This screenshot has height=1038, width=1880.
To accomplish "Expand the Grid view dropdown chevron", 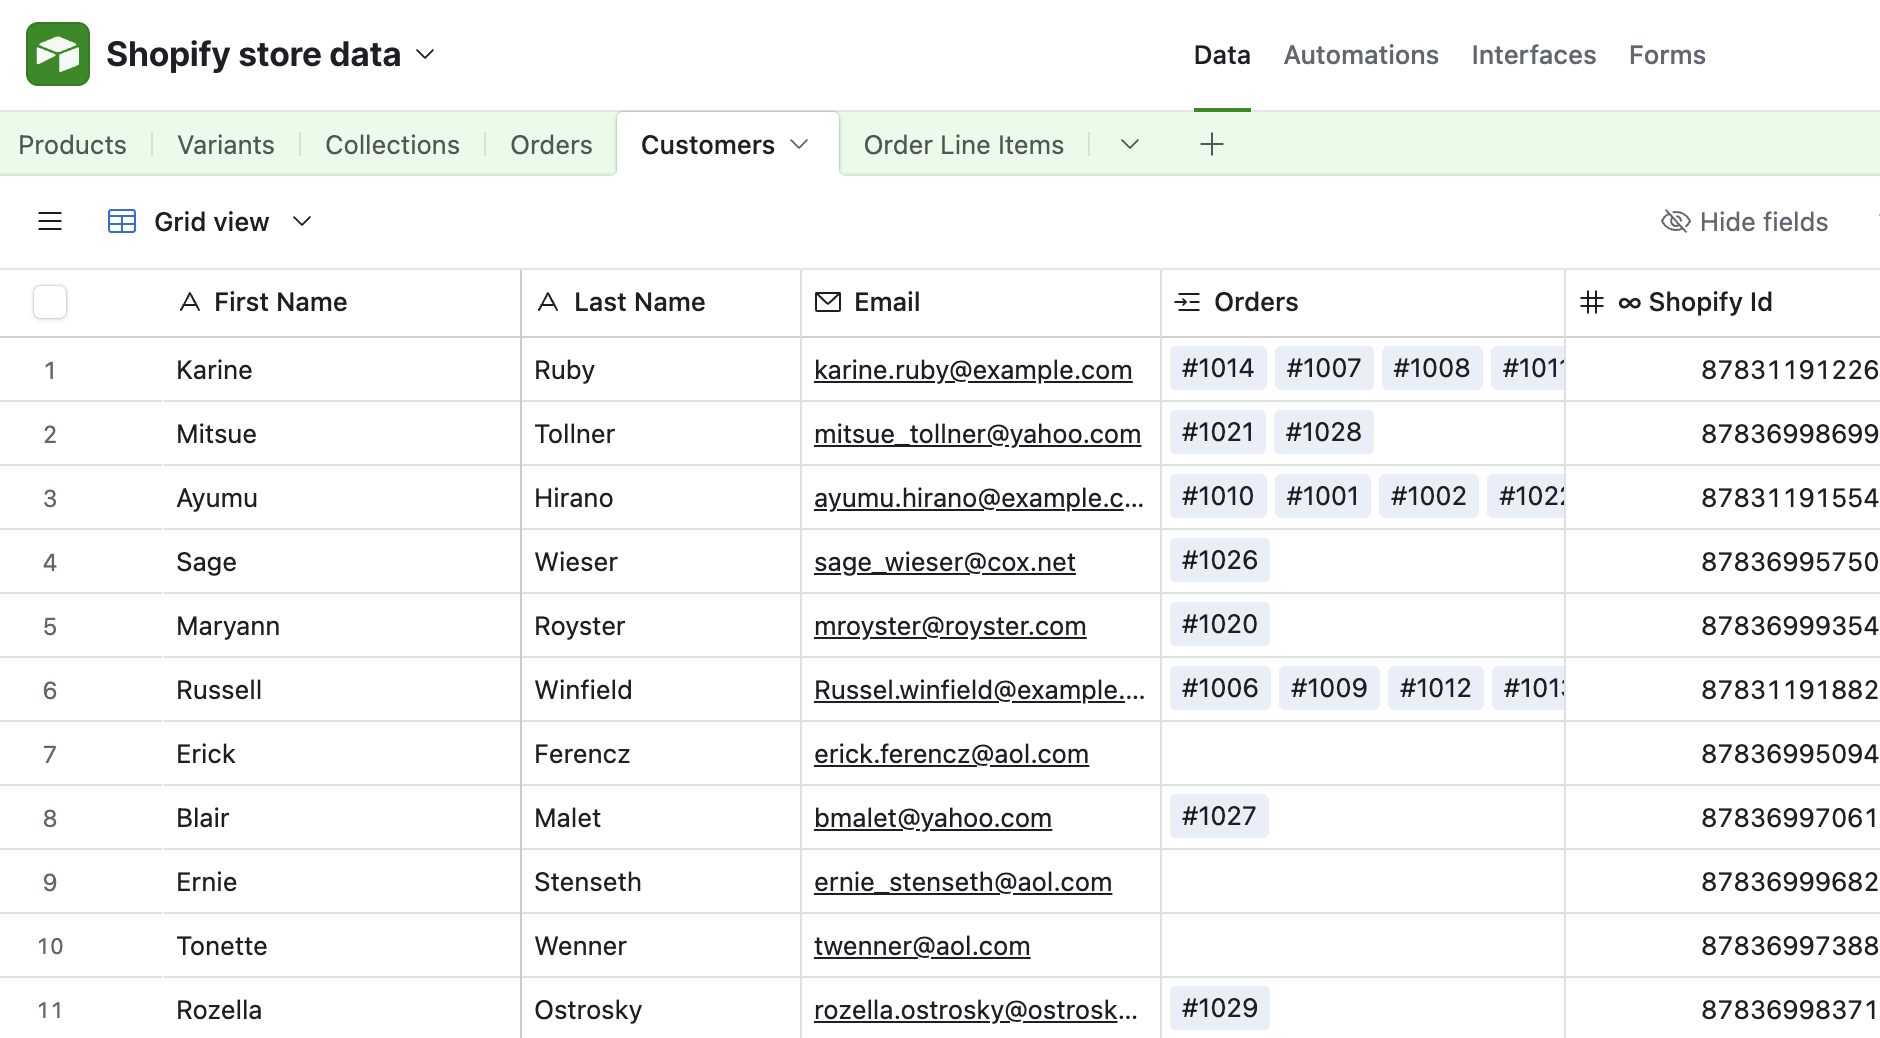I will pyautogui.click(x=302, y=221).
